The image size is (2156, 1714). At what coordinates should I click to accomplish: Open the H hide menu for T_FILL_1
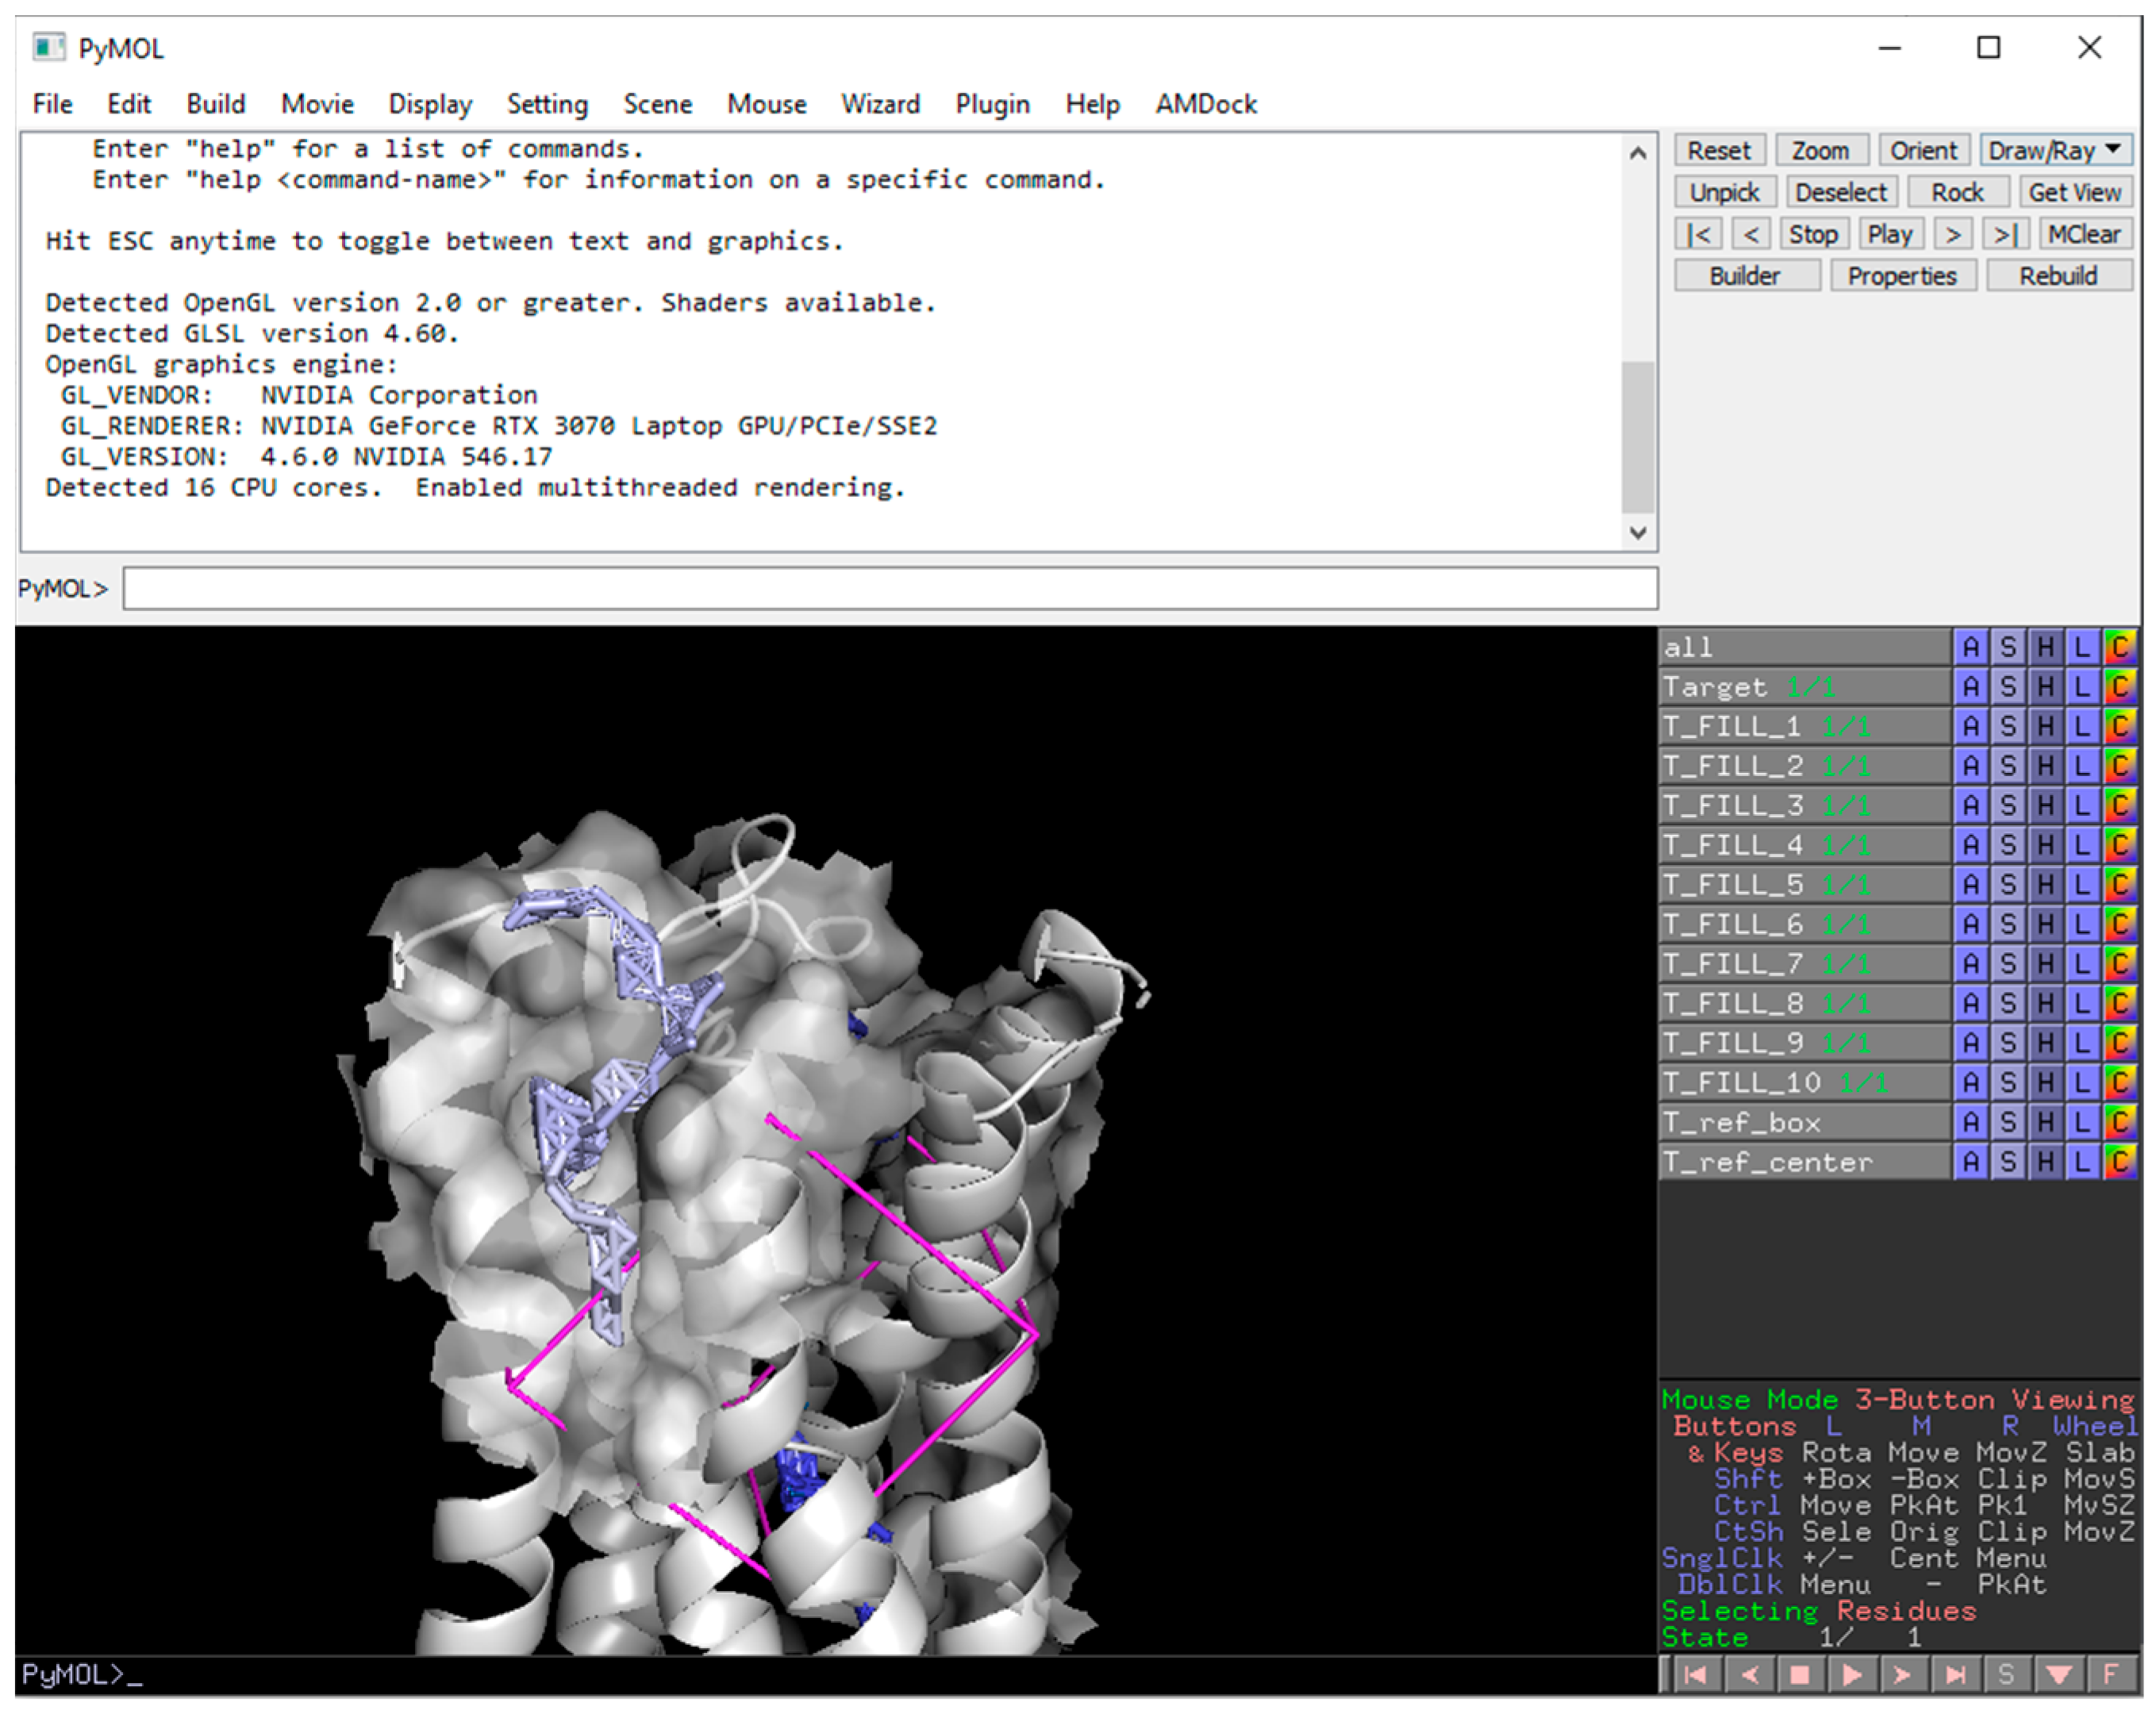tap(2046, 726)
